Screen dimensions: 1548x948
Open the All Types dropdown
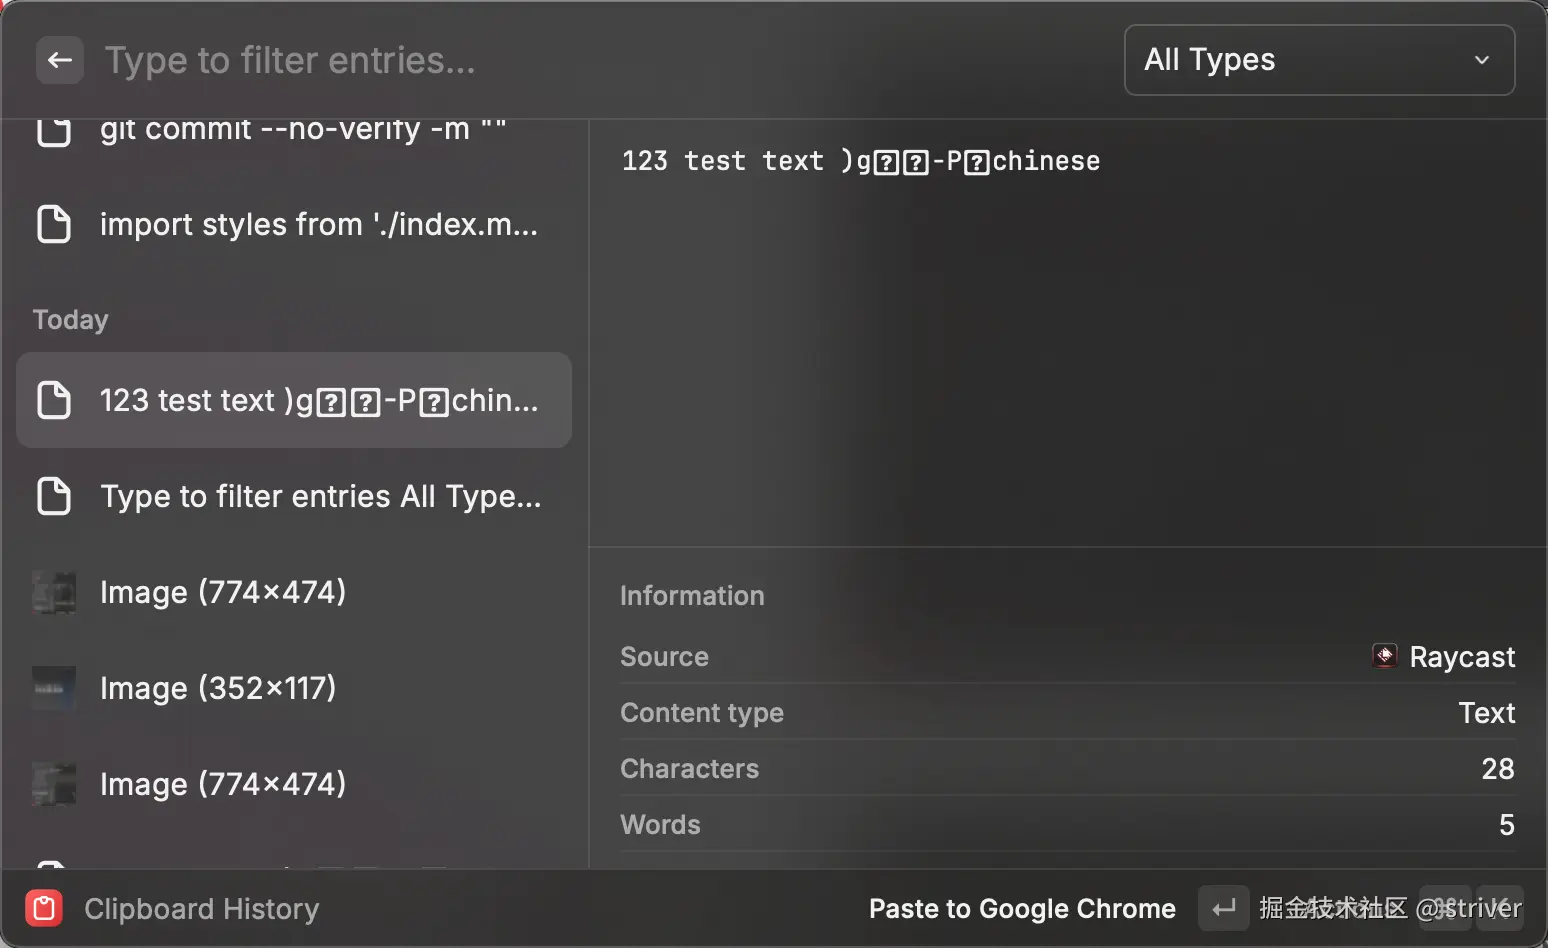click(x=1319, y=60)
